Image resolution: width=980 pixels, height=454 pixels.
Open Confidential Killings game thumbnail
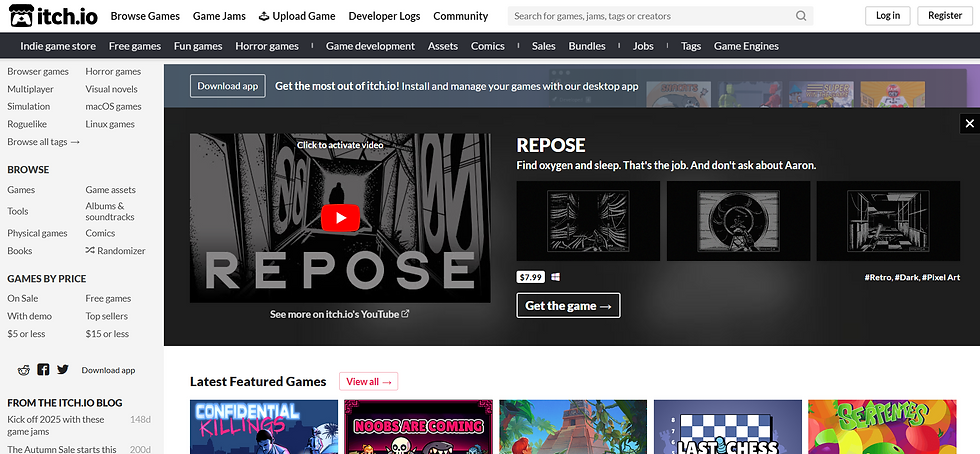(x=264, y=427)
